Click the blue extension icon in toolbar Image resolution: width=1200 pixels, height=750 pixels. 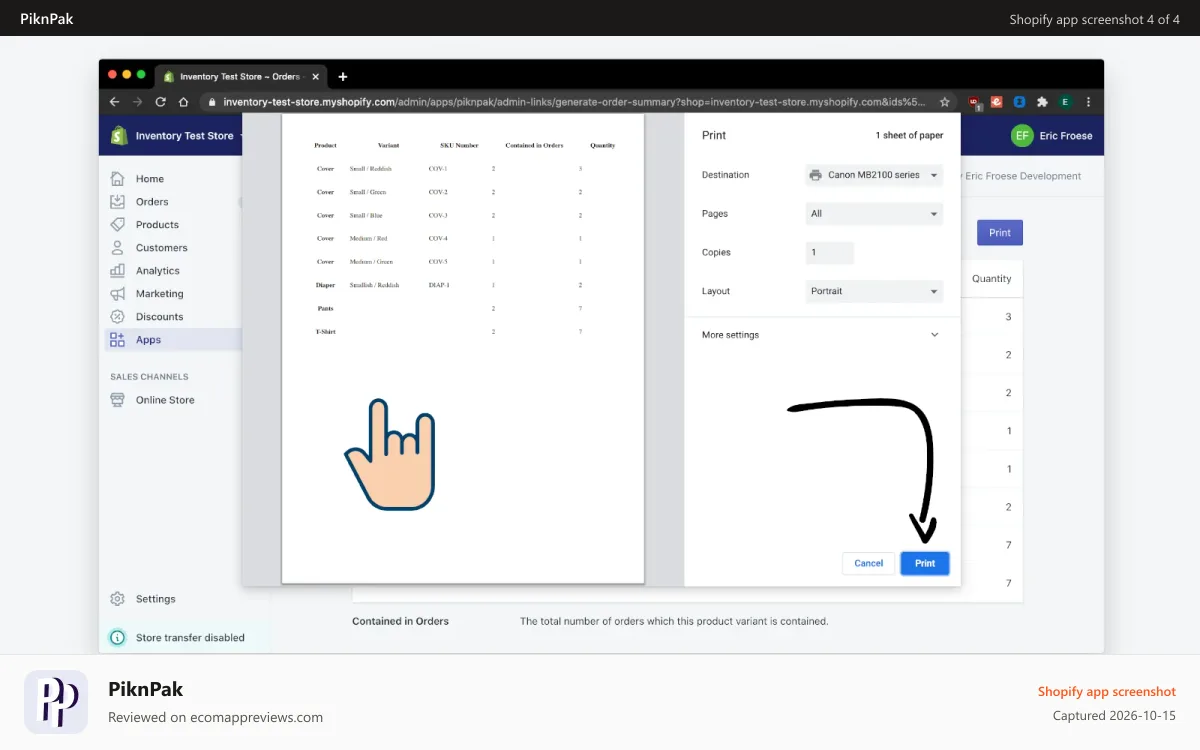click(1019, 102)
